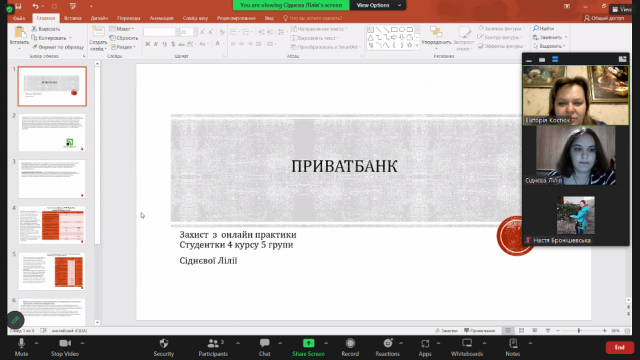Click the Find (Найти) magnifier button

(543, 28)
